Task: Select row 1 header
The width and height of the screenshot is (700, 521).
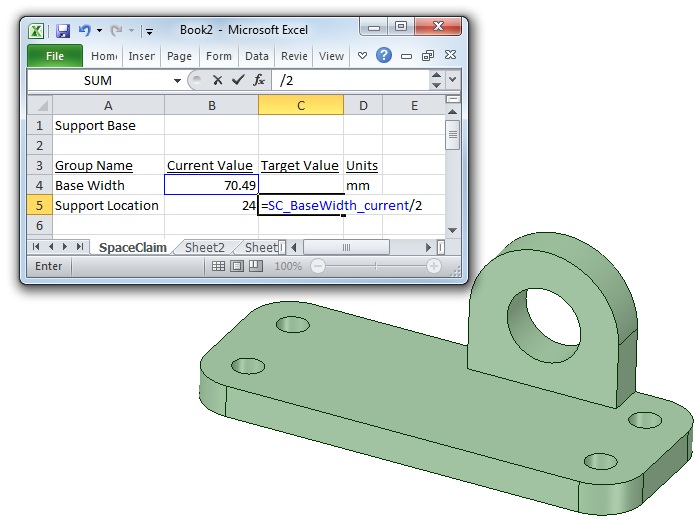Action: [40, 125]
